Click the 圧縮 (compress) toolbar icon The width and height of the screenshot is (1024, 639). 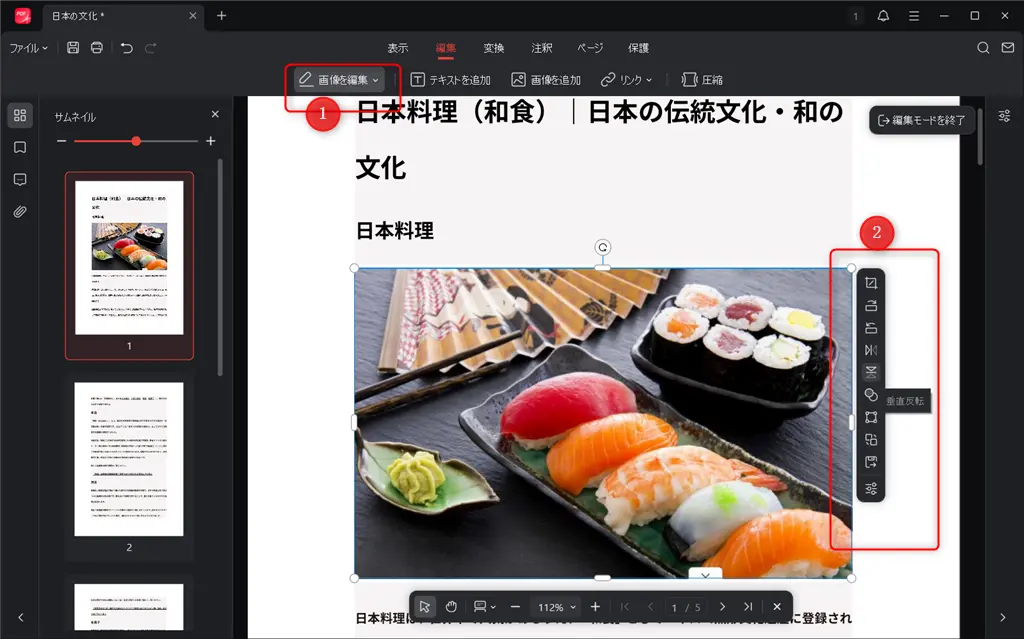(x=703, y=79)
